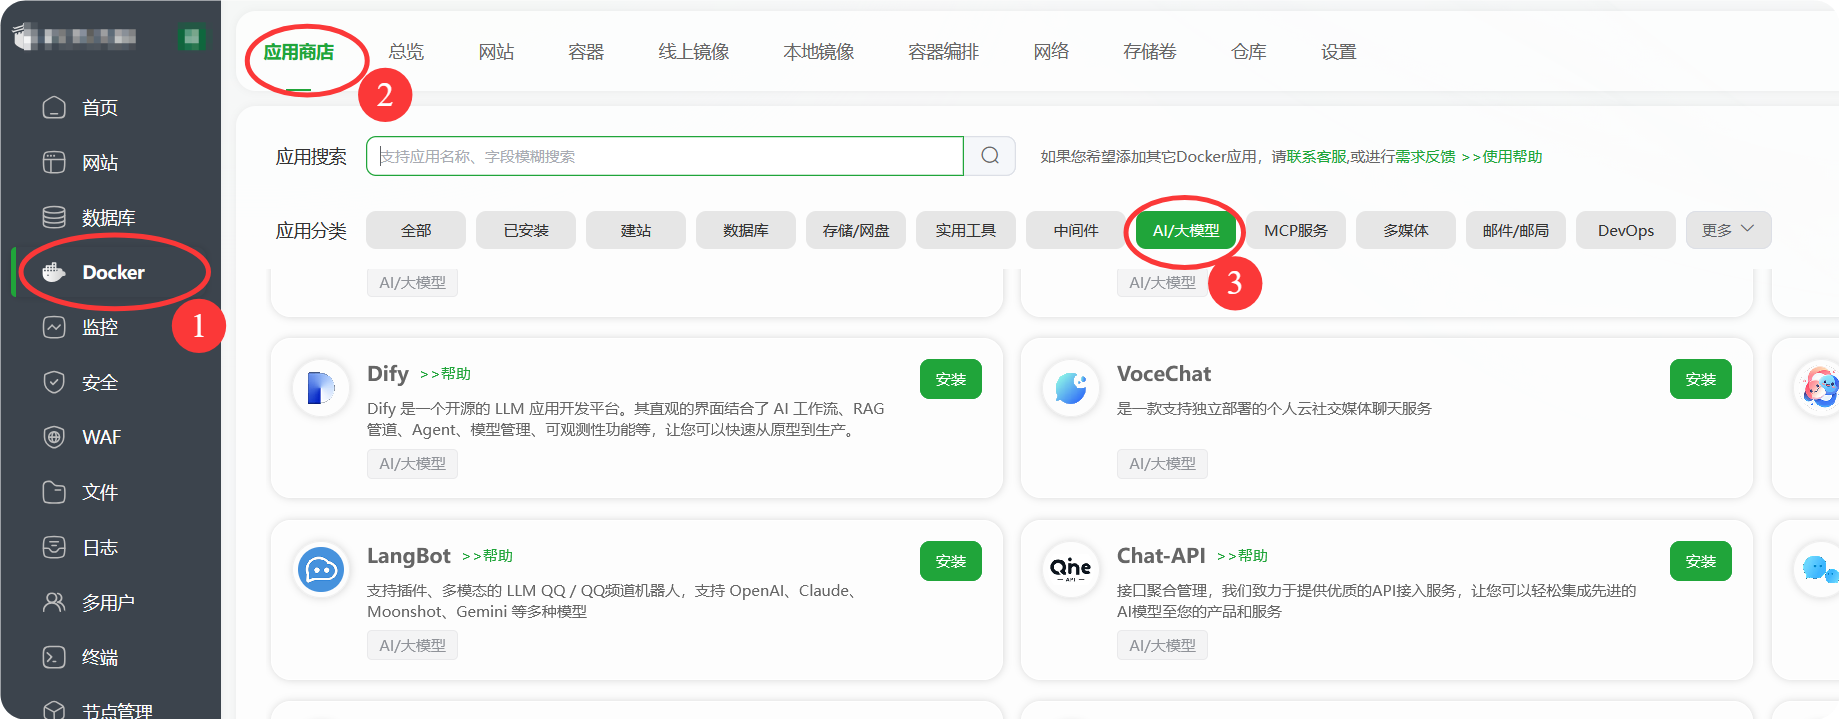Open the 日志 logs icon
The image size is (1839, 719).
pos(54,547)
